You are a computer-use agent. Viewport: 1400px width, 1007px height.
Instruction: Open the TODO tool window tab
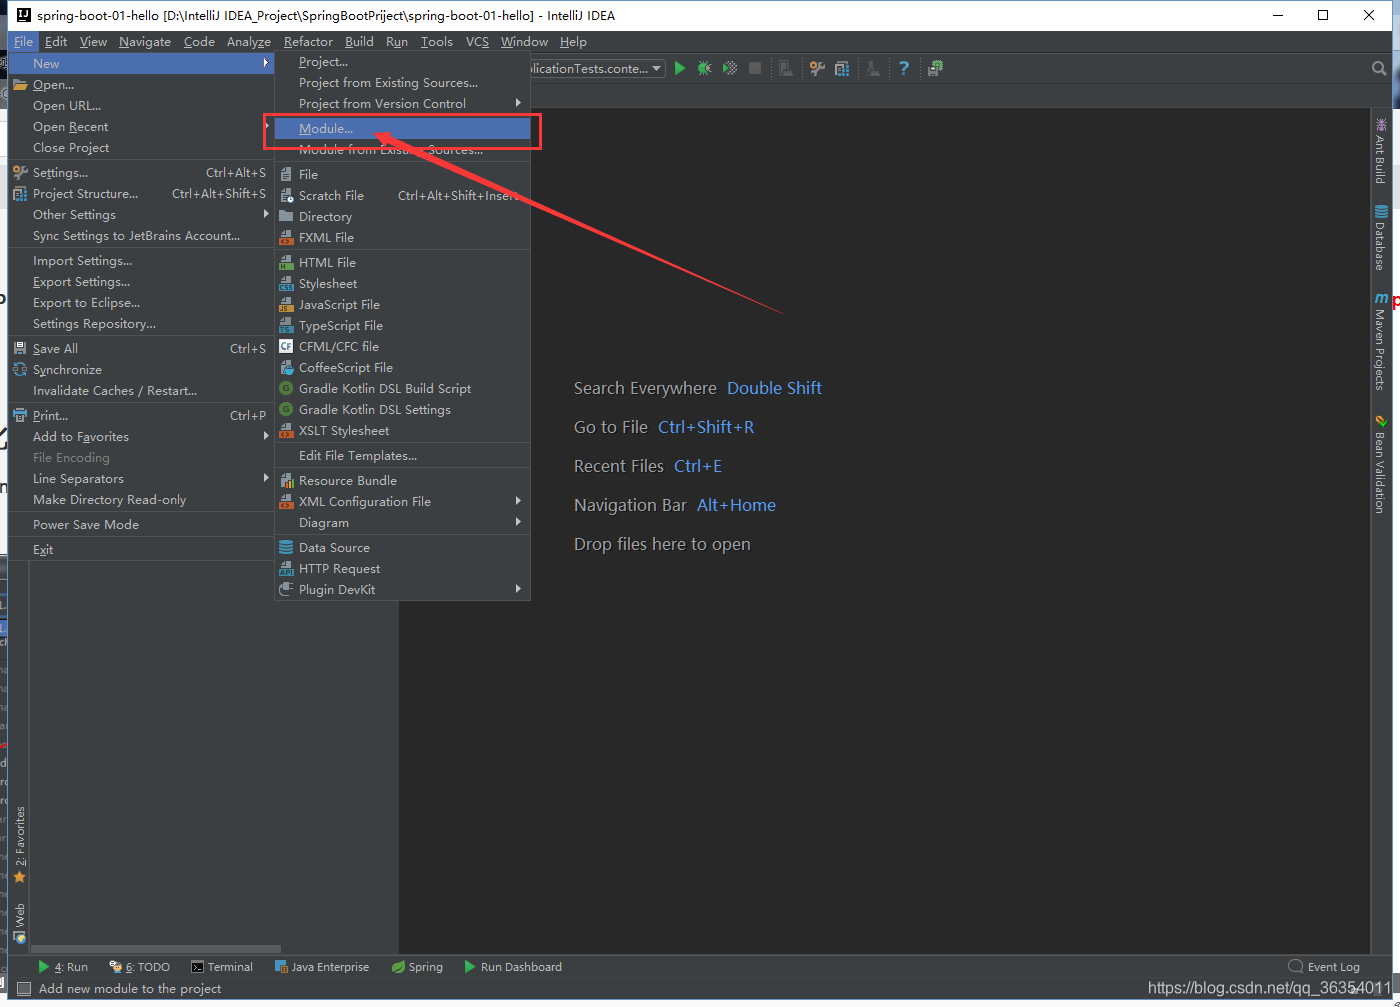point(140,967)
